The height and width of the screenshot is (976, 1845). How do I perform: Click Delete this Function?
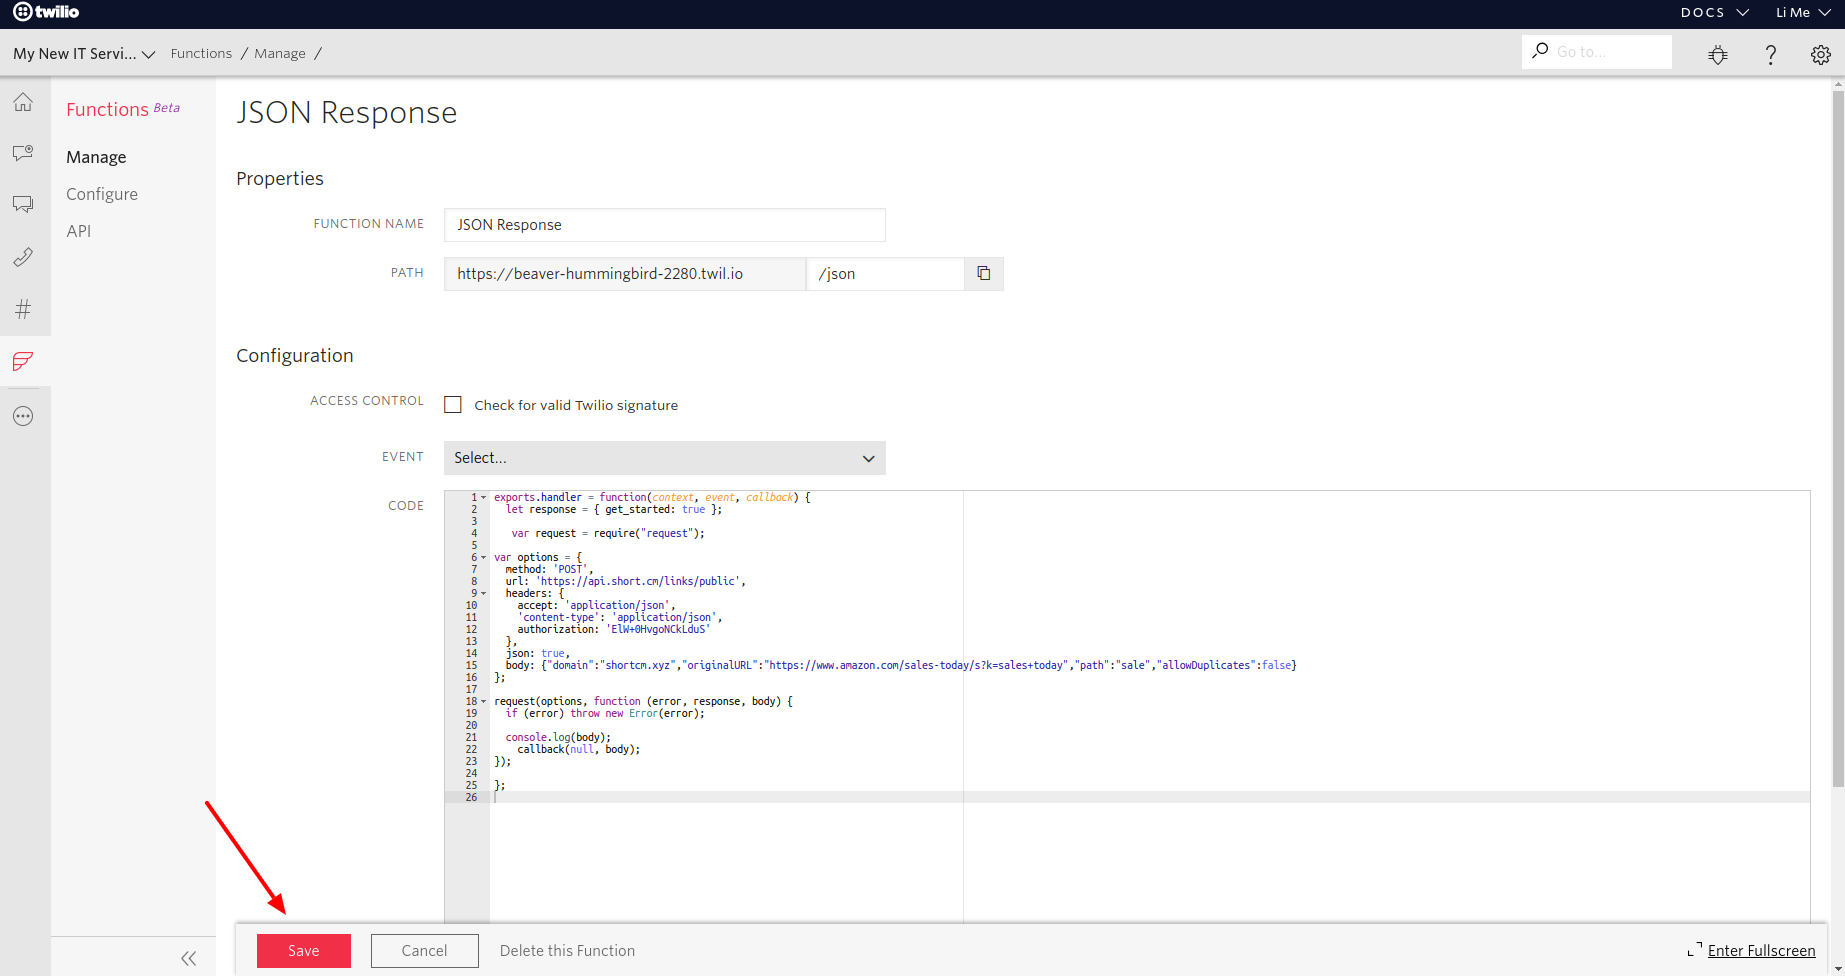pos(567,950)
